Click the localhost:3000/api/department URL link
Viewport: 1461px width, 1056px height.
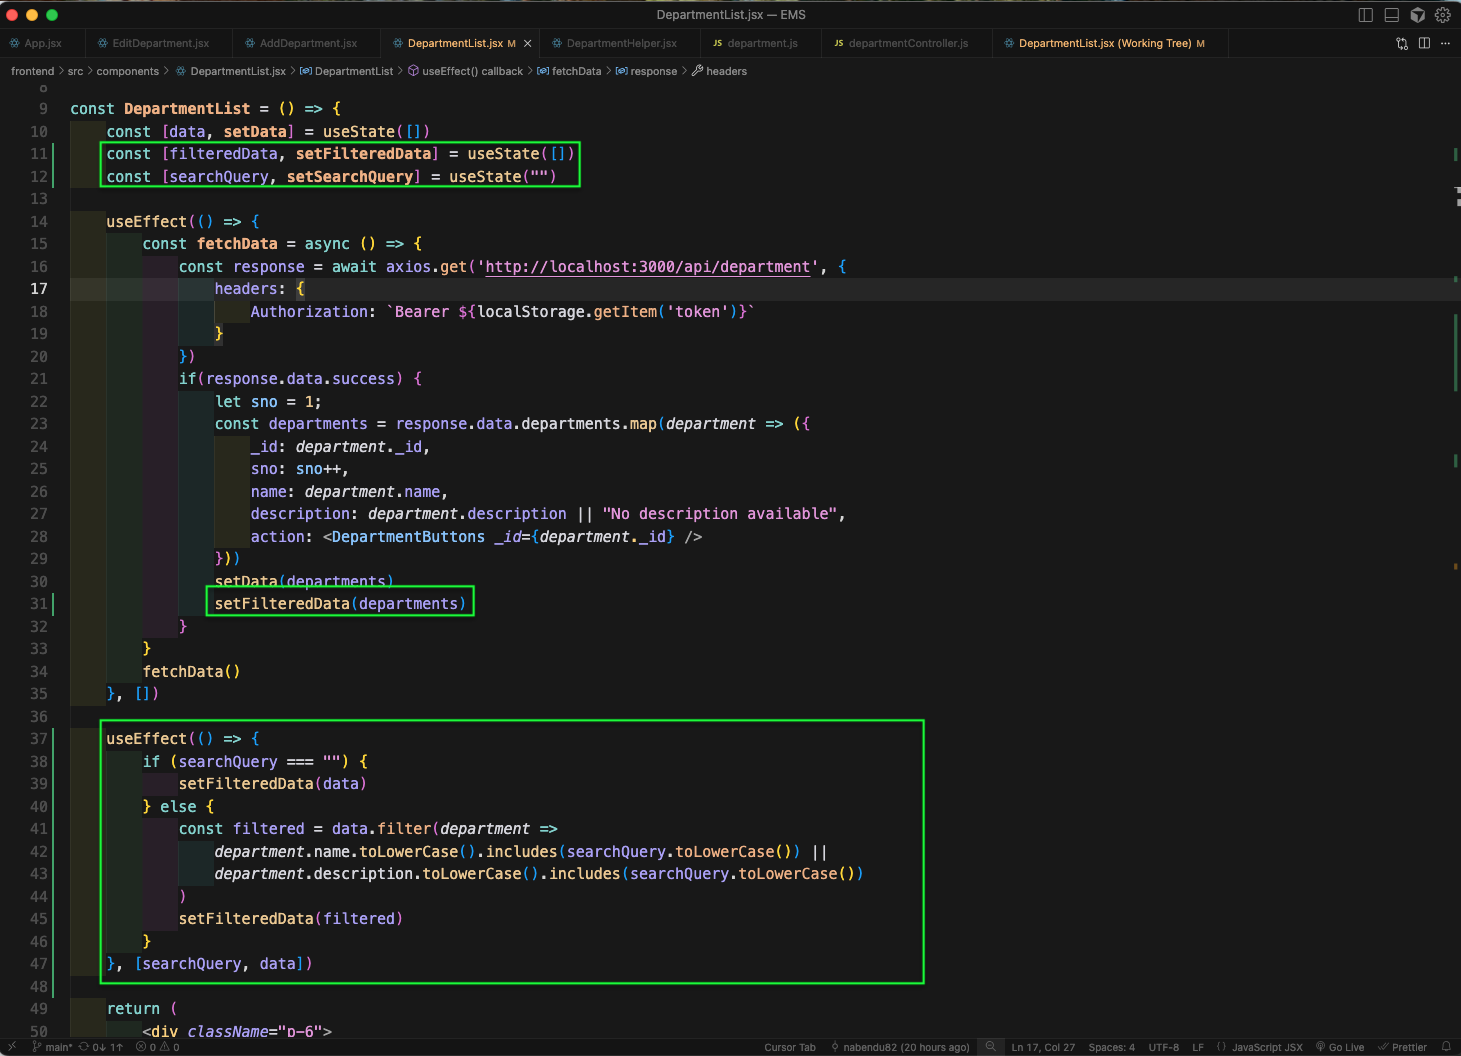click(647, 267)
